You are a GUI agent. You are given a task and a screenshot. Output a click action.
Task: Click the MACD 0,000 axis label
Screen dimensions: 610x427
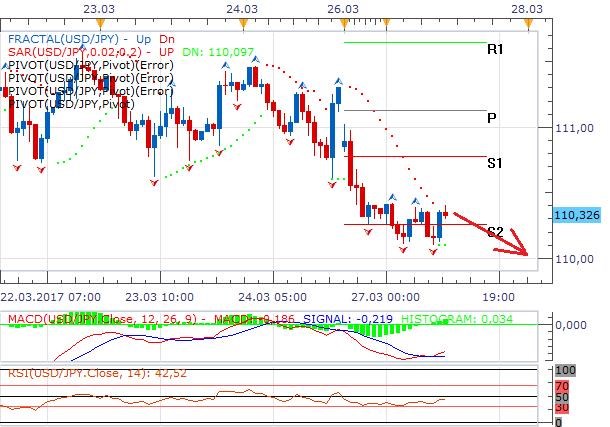pos(571,325)
